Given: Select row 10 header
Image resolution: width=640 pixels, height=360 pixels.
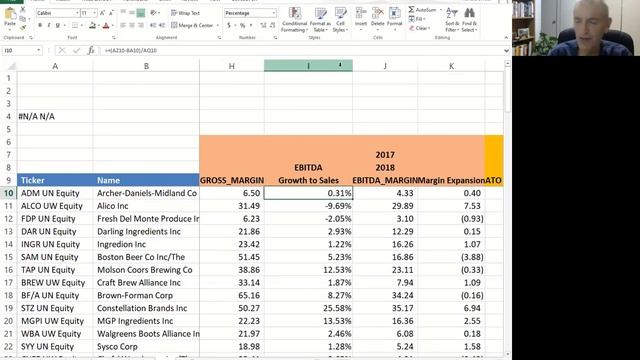Looking at the screenshot, I should tap(9, 193).
